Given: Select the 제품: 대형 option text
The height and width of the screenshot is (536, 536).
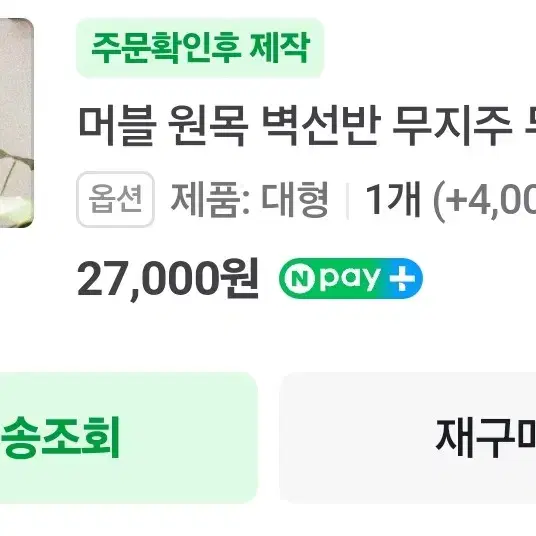Looking at the screenshot, I should tap(250, 199).
